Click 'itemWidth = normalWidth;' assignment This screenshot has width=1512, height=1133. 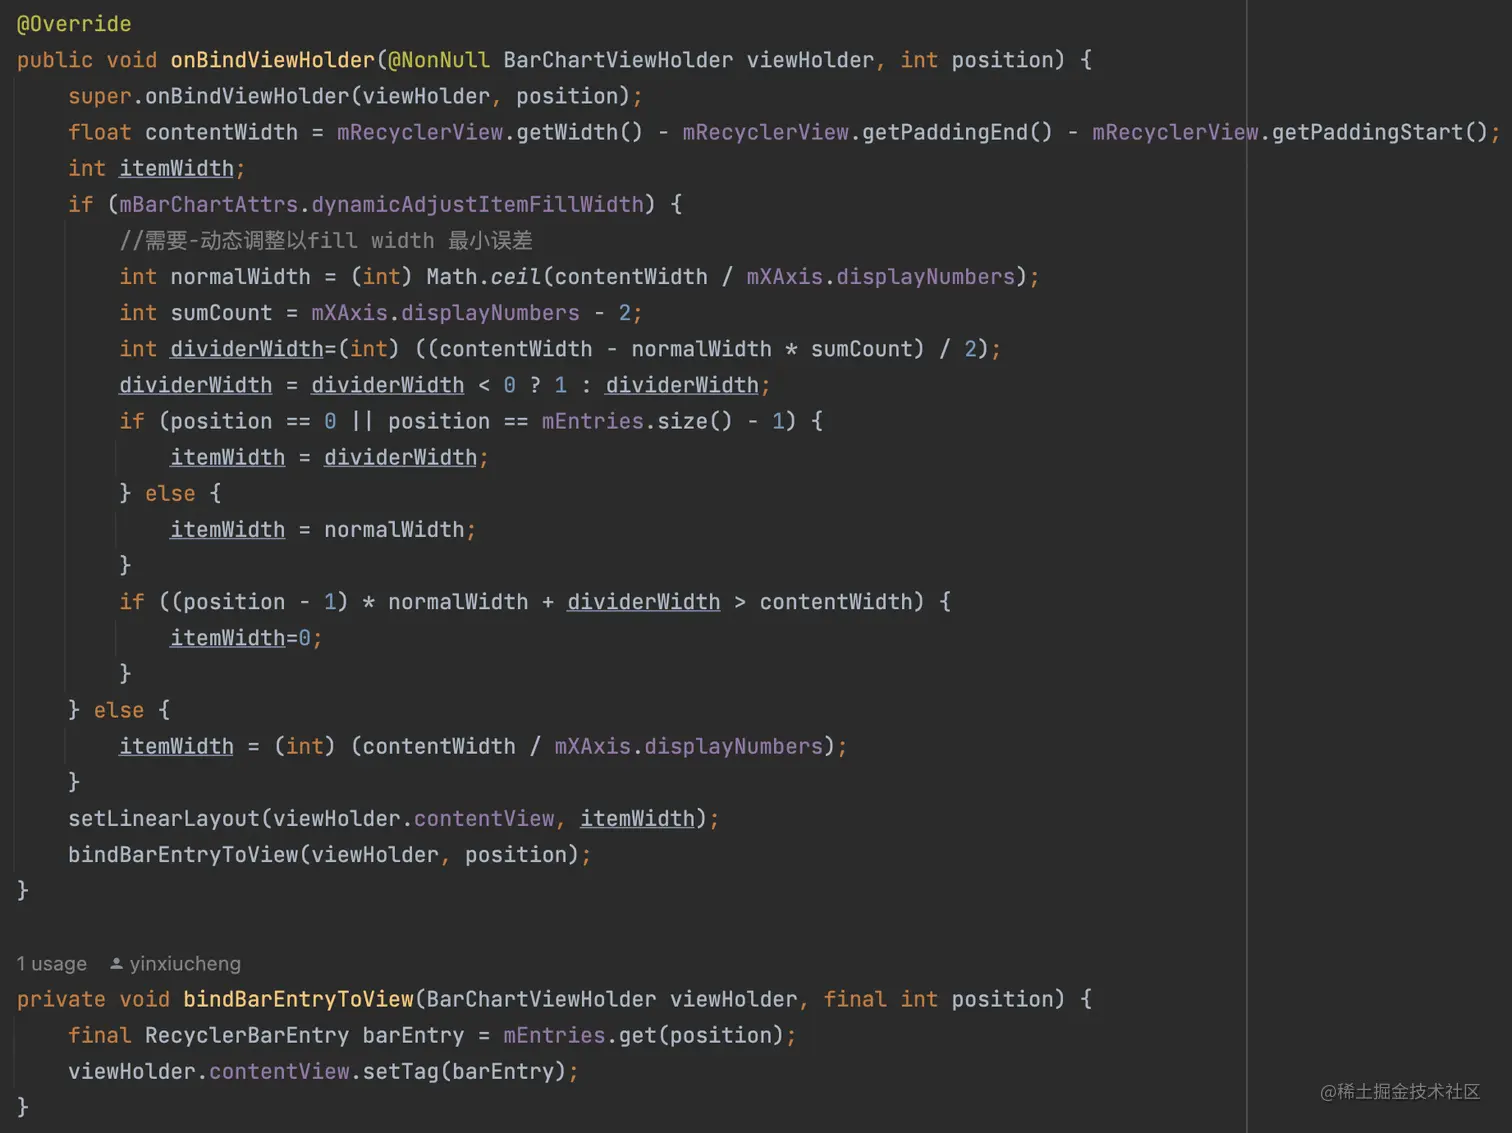click(x=323, y=530)
